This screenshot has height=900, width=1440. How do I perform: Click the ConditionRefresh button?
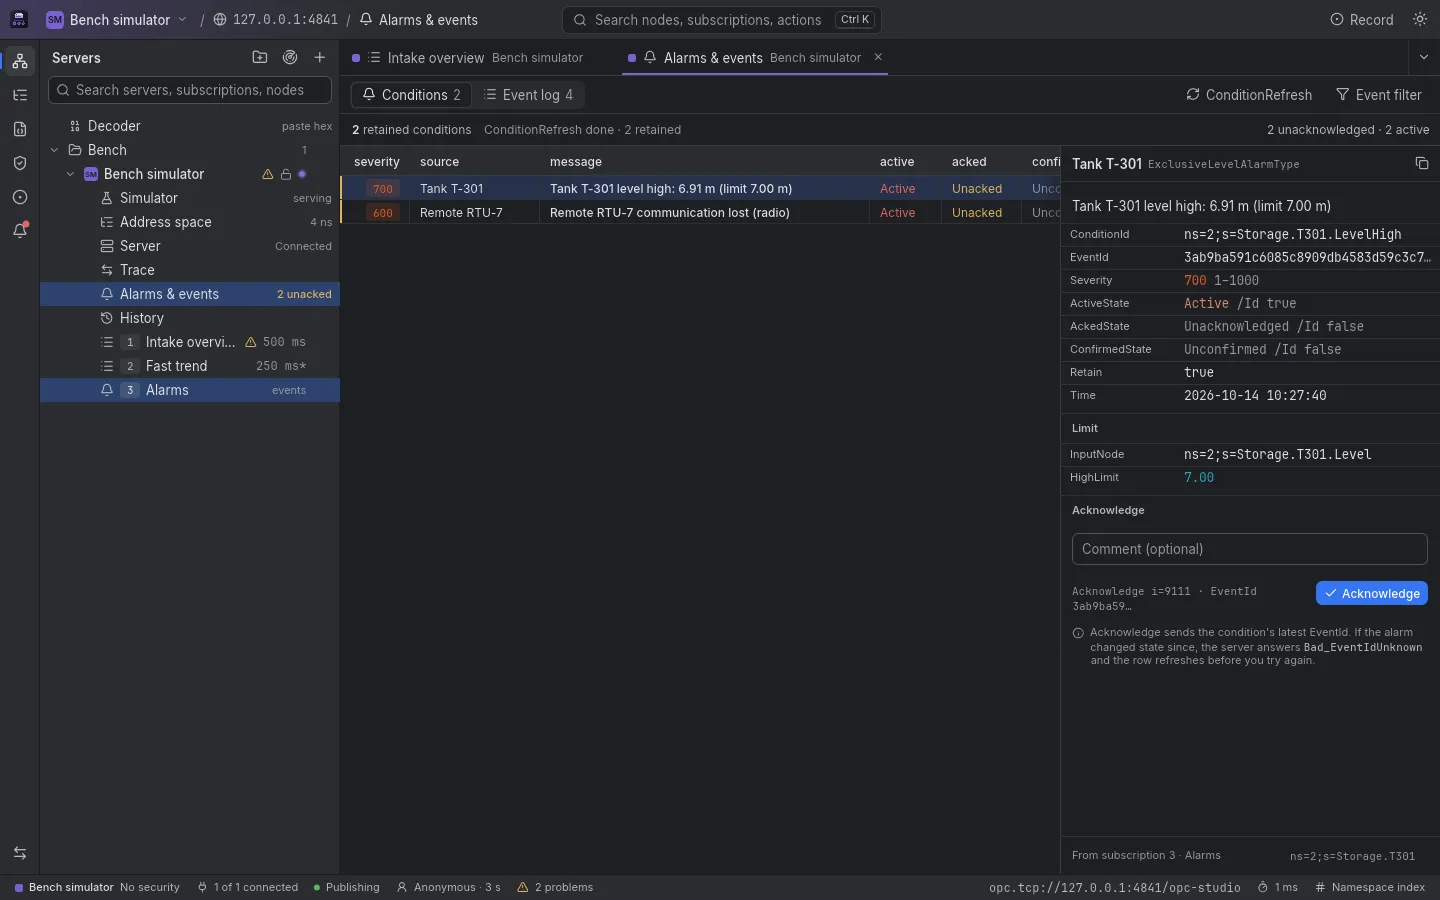(1249, 95)
